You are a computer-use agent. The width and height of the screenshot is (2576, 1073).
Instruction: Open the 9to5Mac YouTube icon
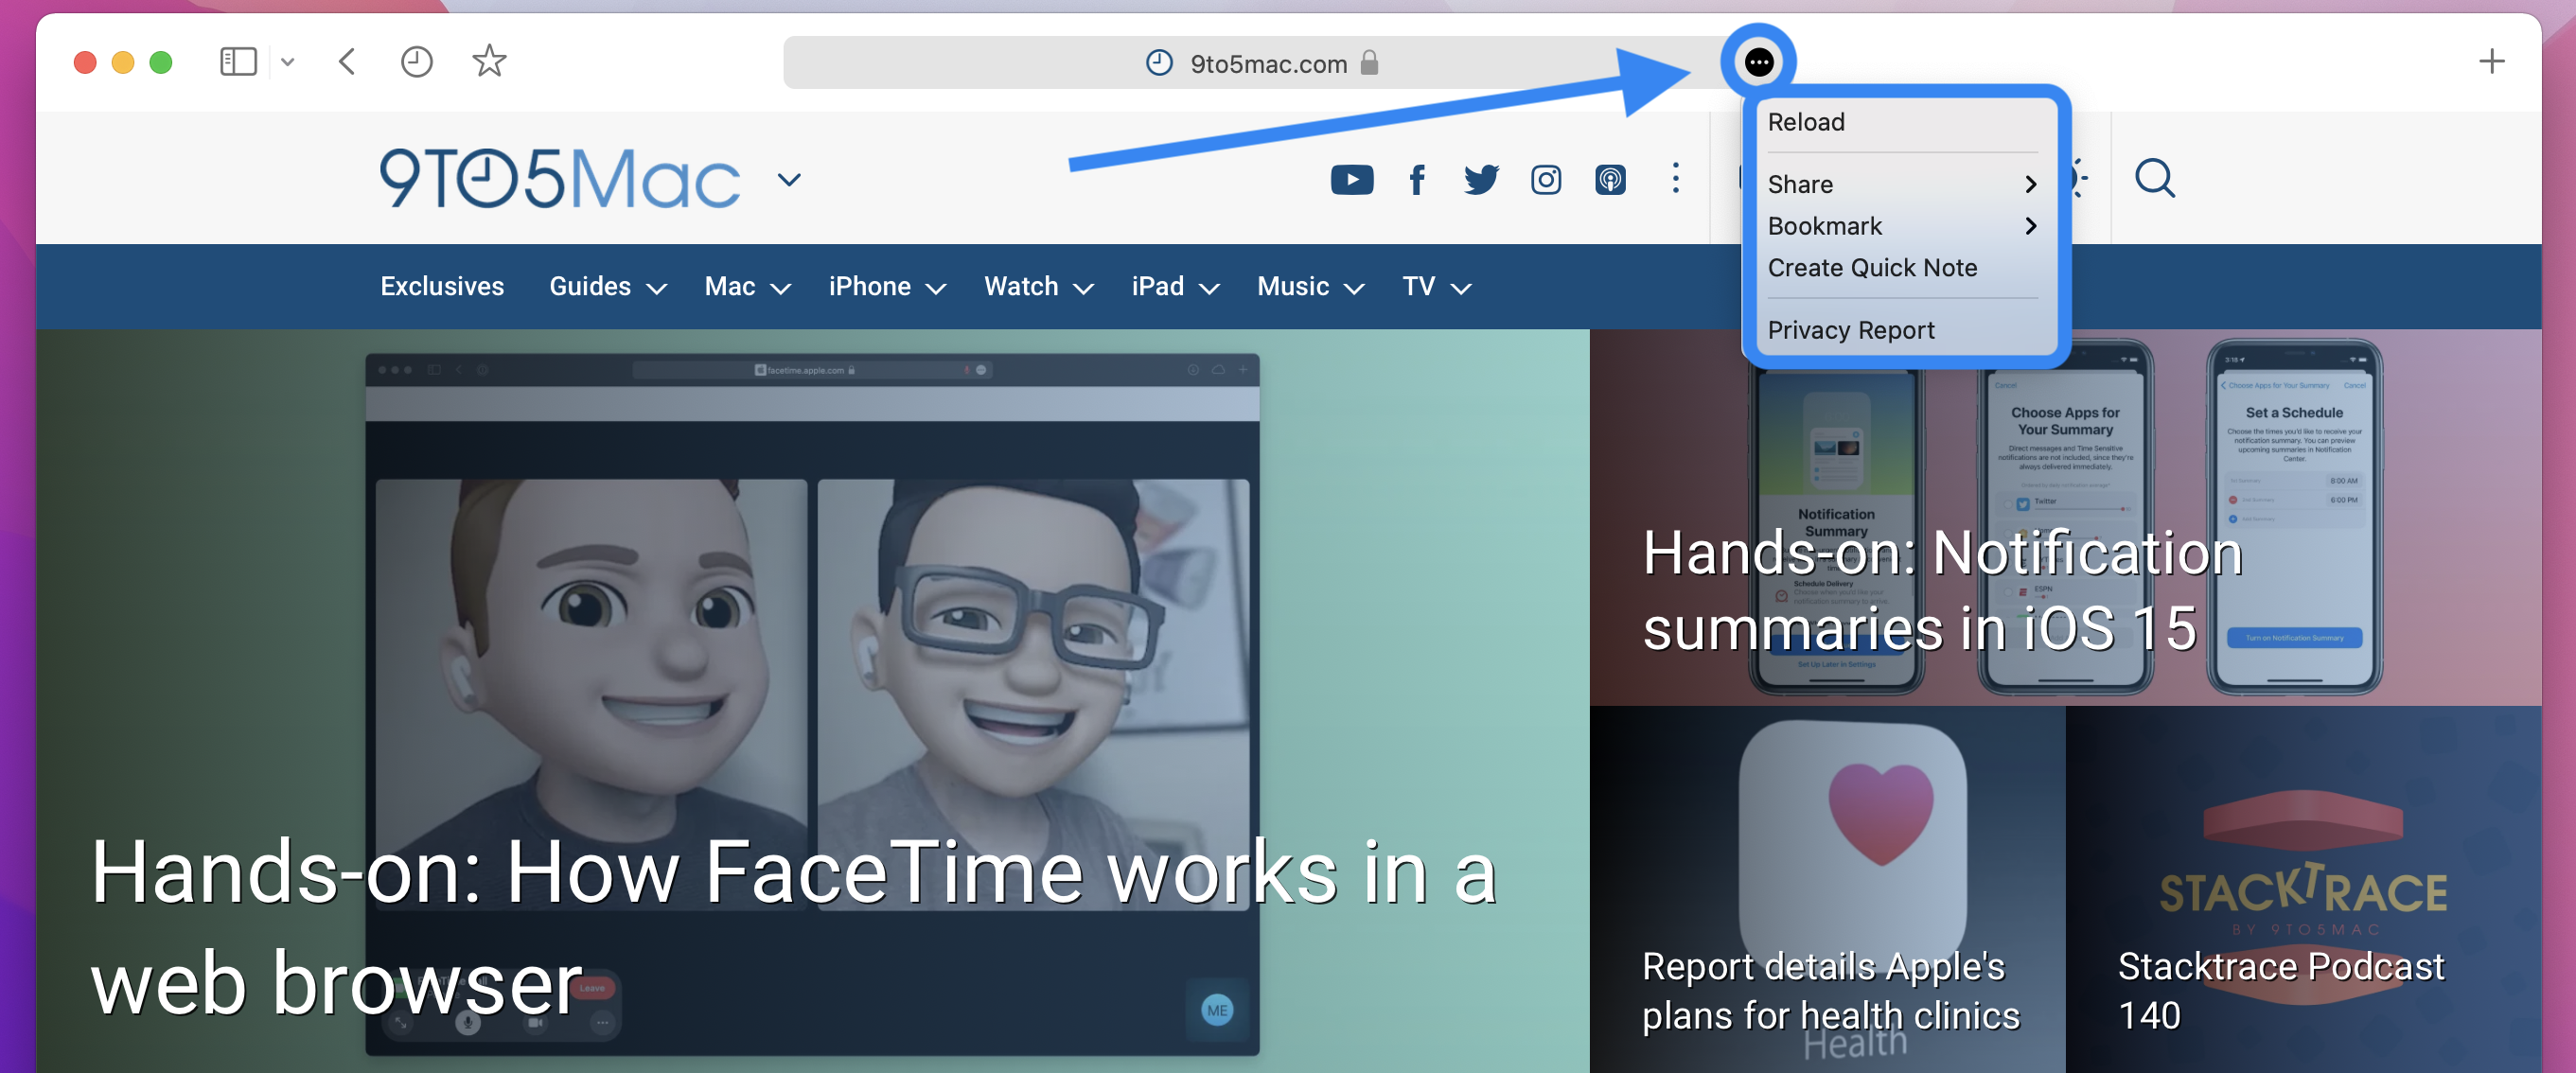pyautogui.click(x=1351, y=180)
